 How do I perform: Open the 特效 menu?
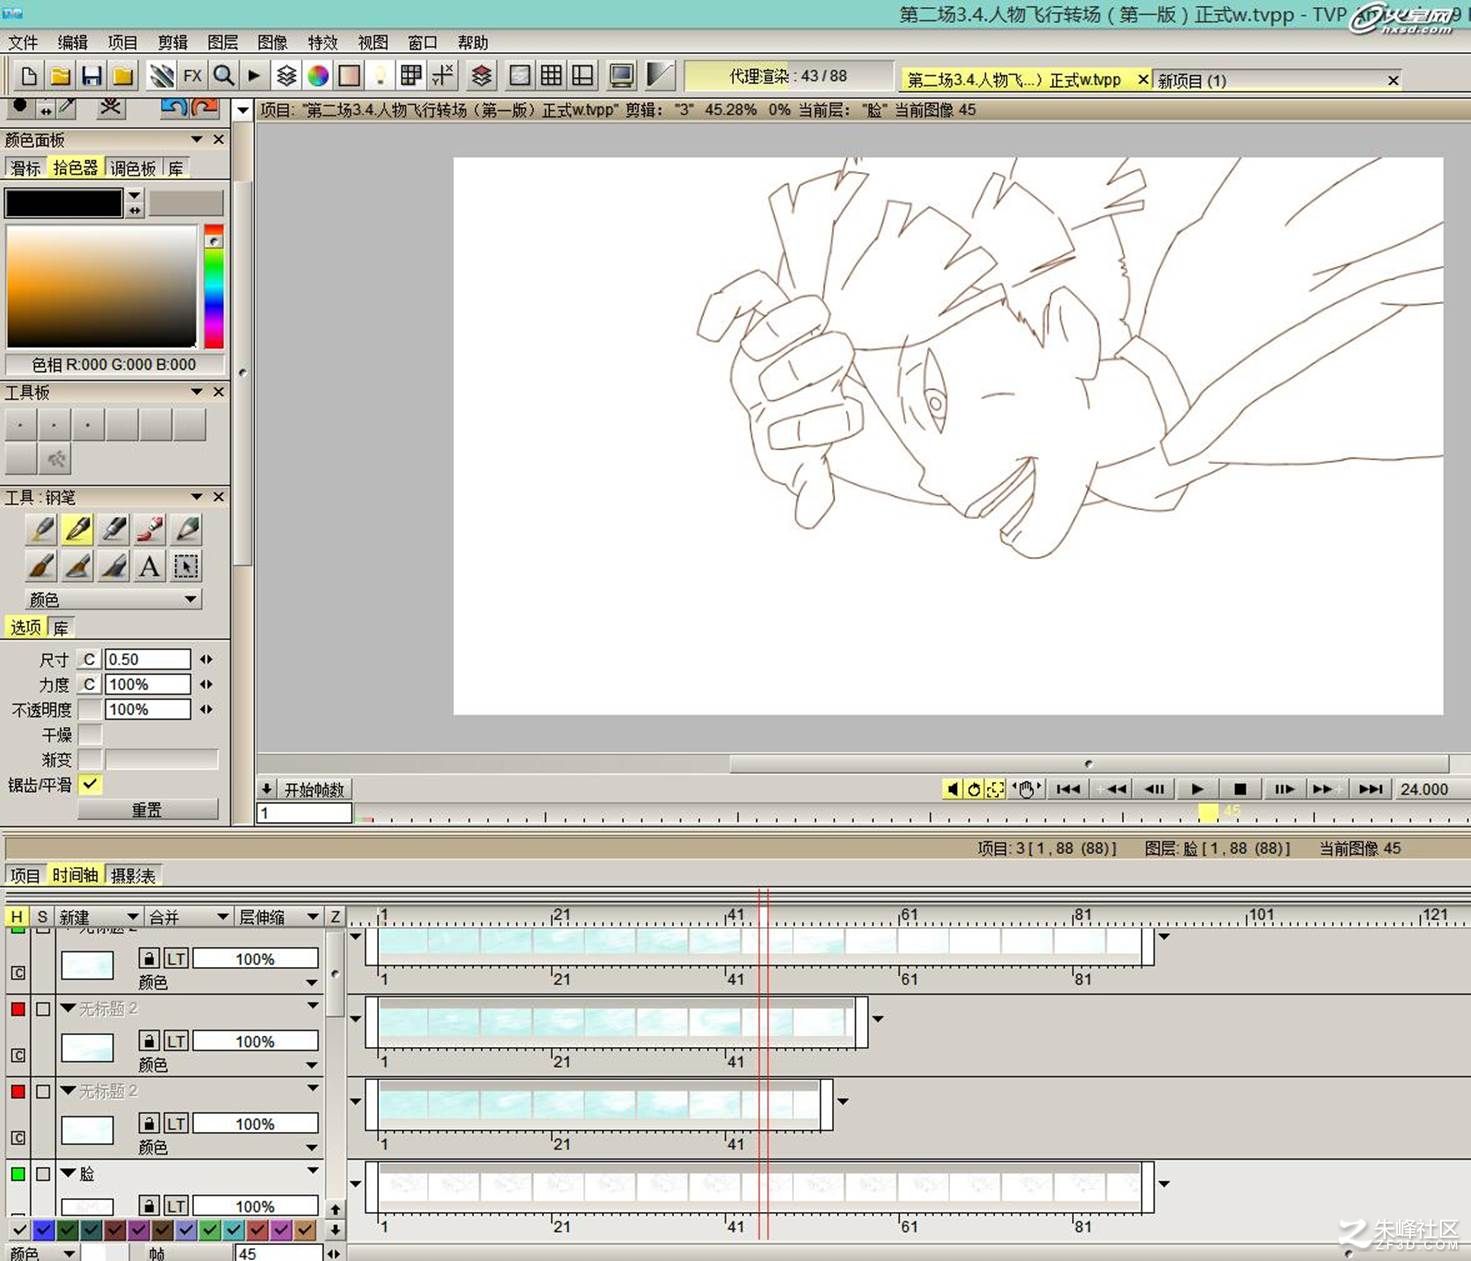(x=323, y=42)
